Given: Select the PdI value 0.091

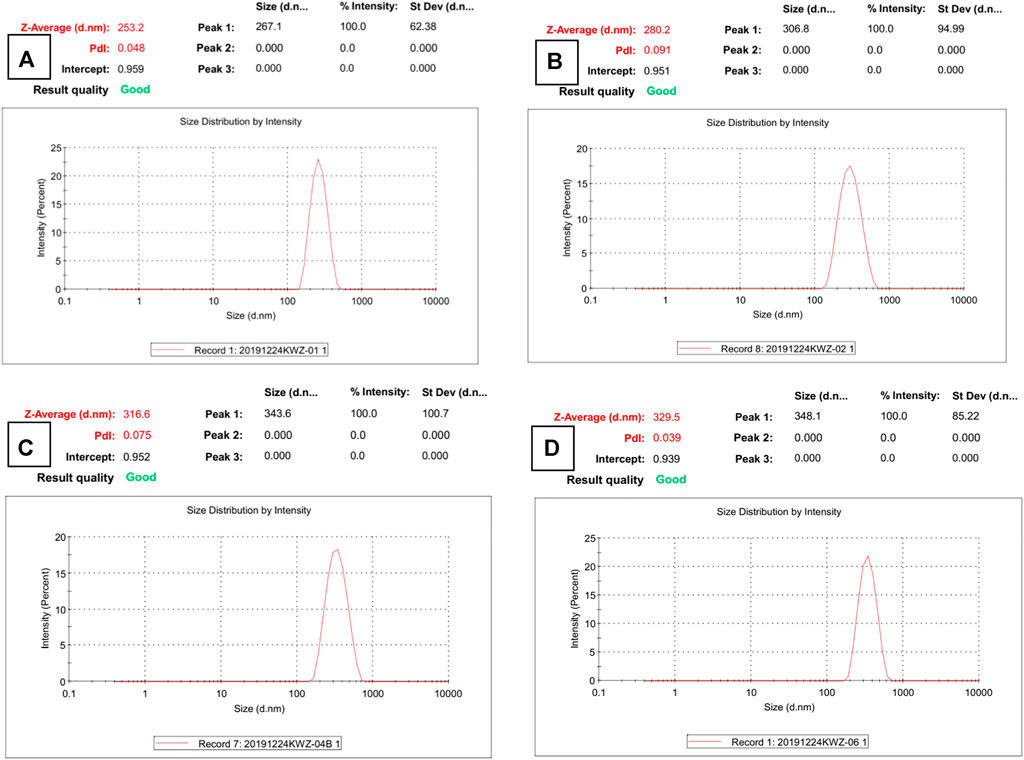Looking at the screenshot, I should pyautogui.click(x=658, y=50).
